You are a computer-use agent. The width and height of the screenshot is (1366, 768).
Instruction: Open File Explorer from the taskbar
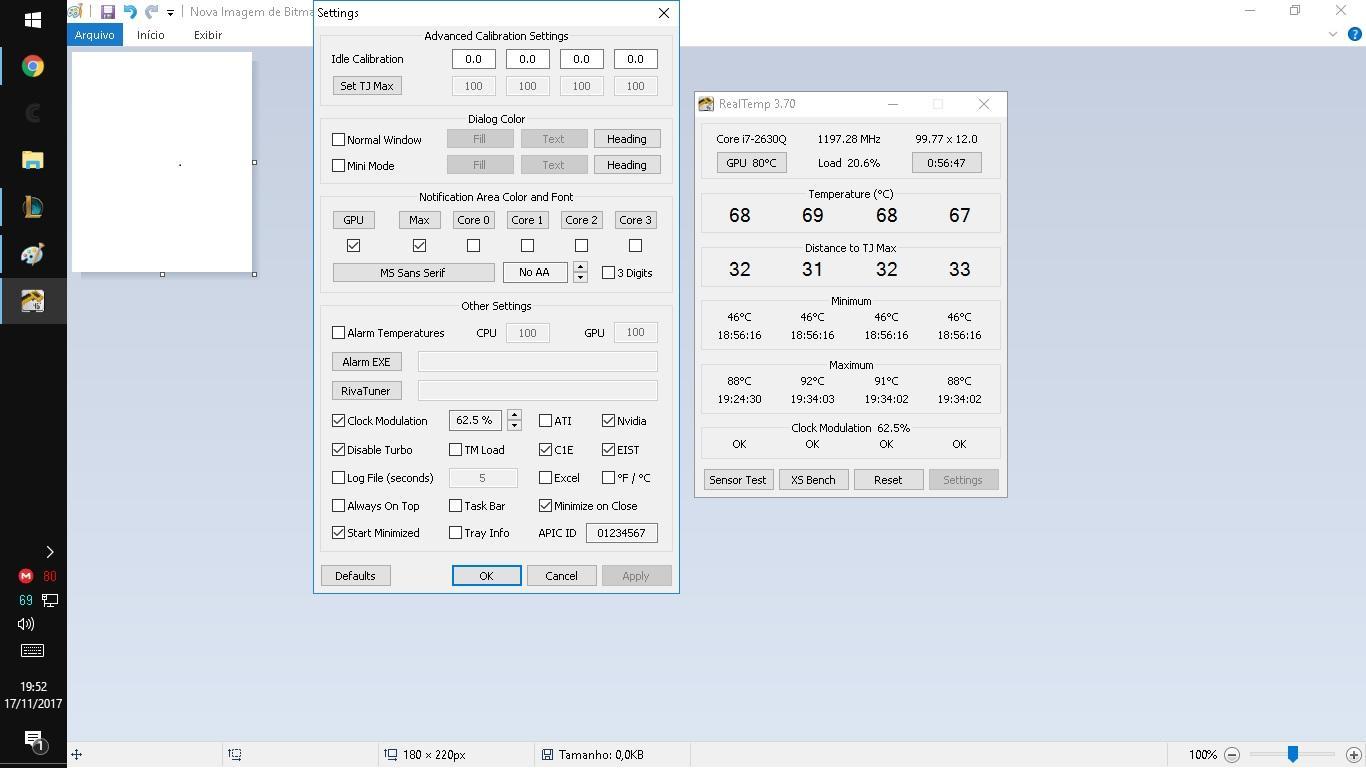coord(33,160)
